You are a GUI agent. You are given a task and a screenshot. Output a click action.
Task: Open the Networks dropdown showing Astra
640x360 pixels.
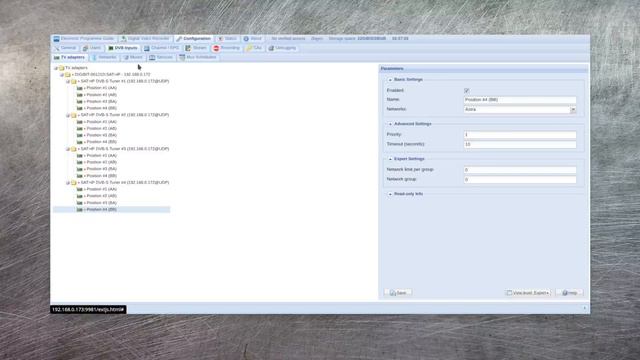(573, 109)
